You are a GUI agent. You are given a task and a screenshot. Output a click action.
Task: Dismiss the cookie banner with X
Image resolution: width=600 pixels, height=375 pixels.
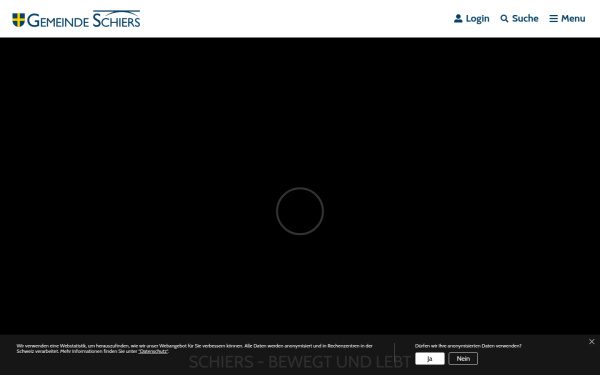coord(592,341)
